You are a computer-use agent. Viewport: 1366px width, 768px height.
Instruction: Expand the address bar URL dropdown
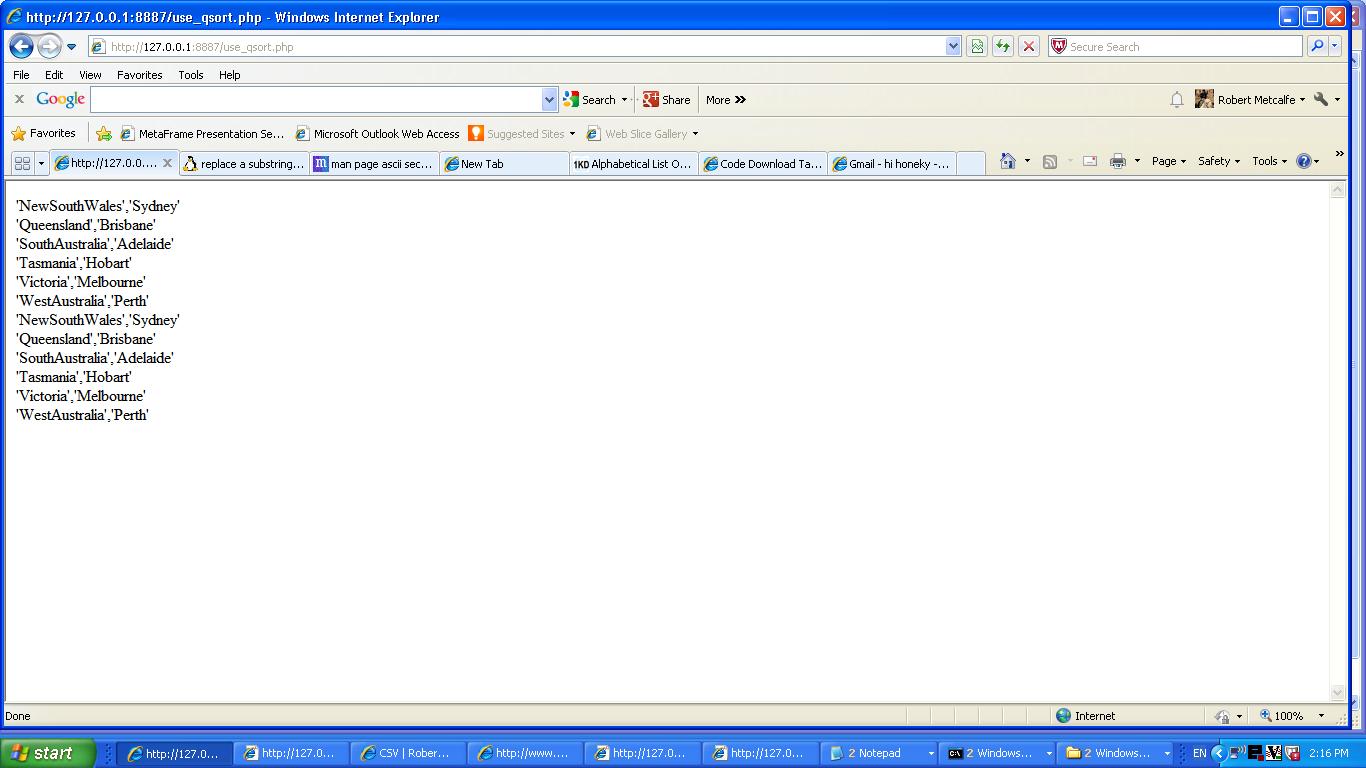coord(953,46)
